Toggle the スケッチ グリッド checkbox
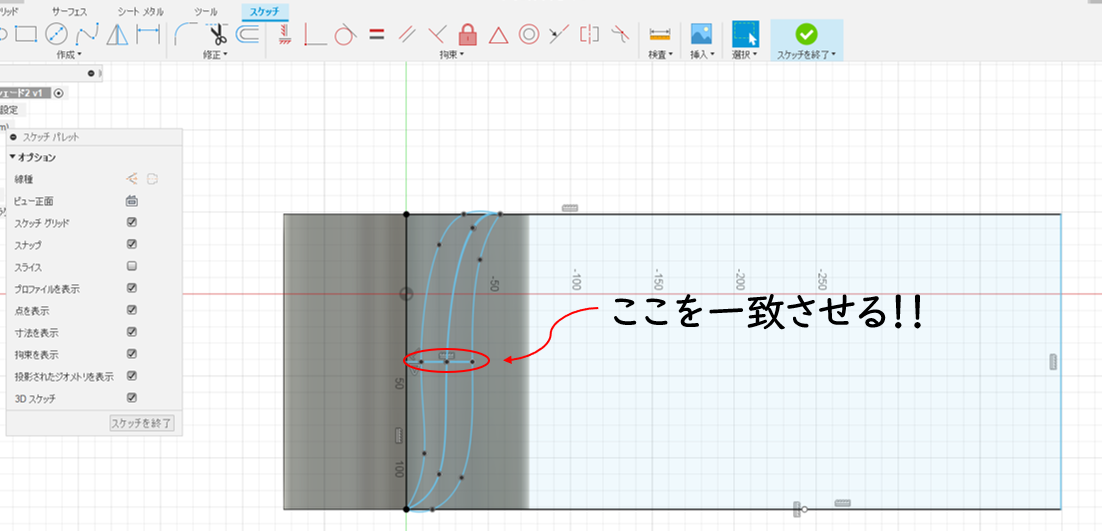The height and width of the screenshot is (531, 1102). point(131,223)
